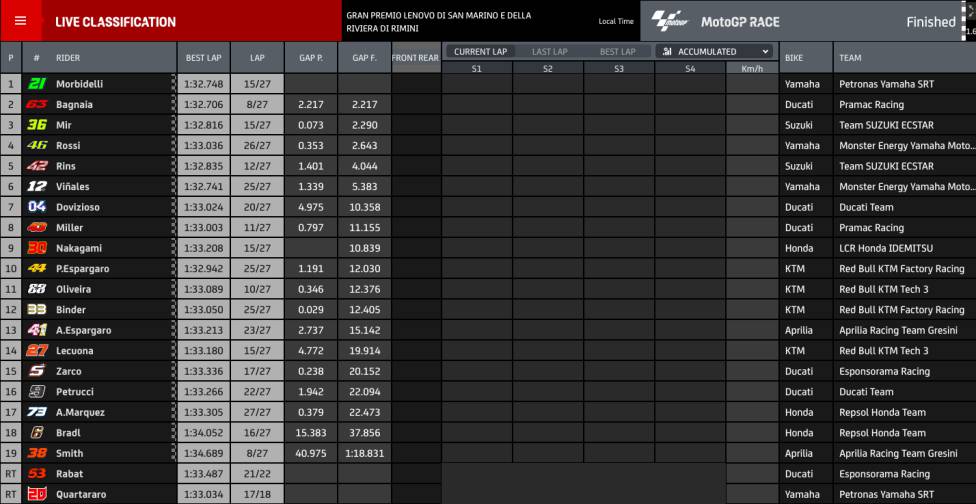The height and width of the screenshot is (504, 976).
Task: Select rider name Quartararo
Action: pos(82,494)
